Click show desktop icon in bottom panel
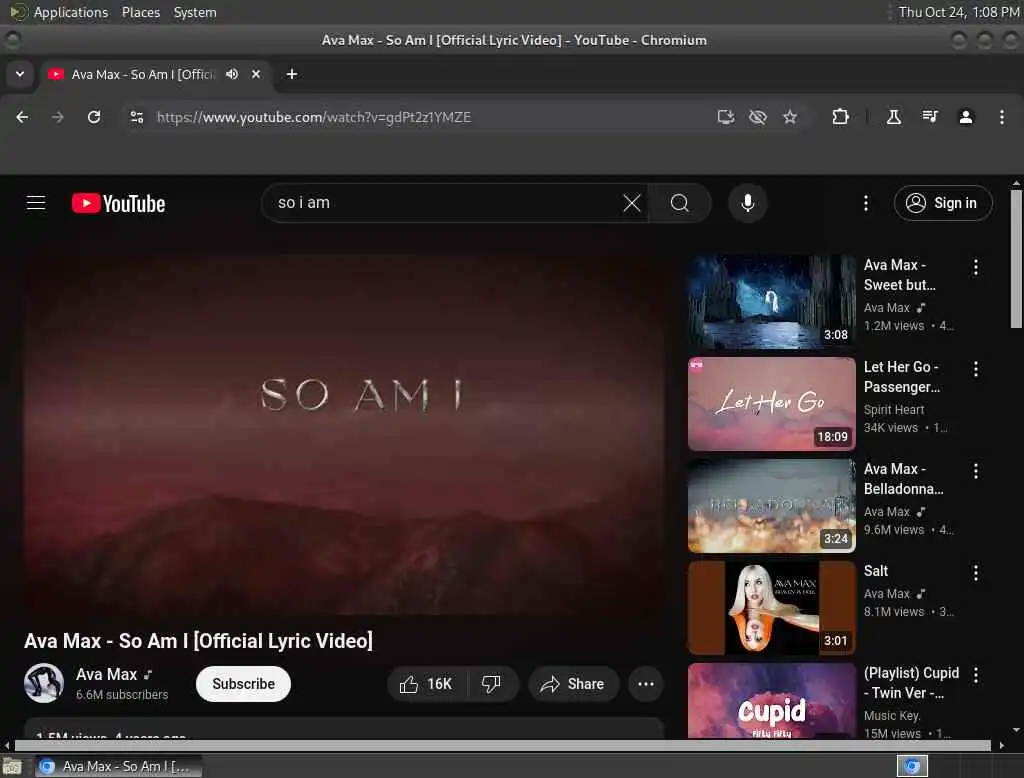 [x=12, y=766]
